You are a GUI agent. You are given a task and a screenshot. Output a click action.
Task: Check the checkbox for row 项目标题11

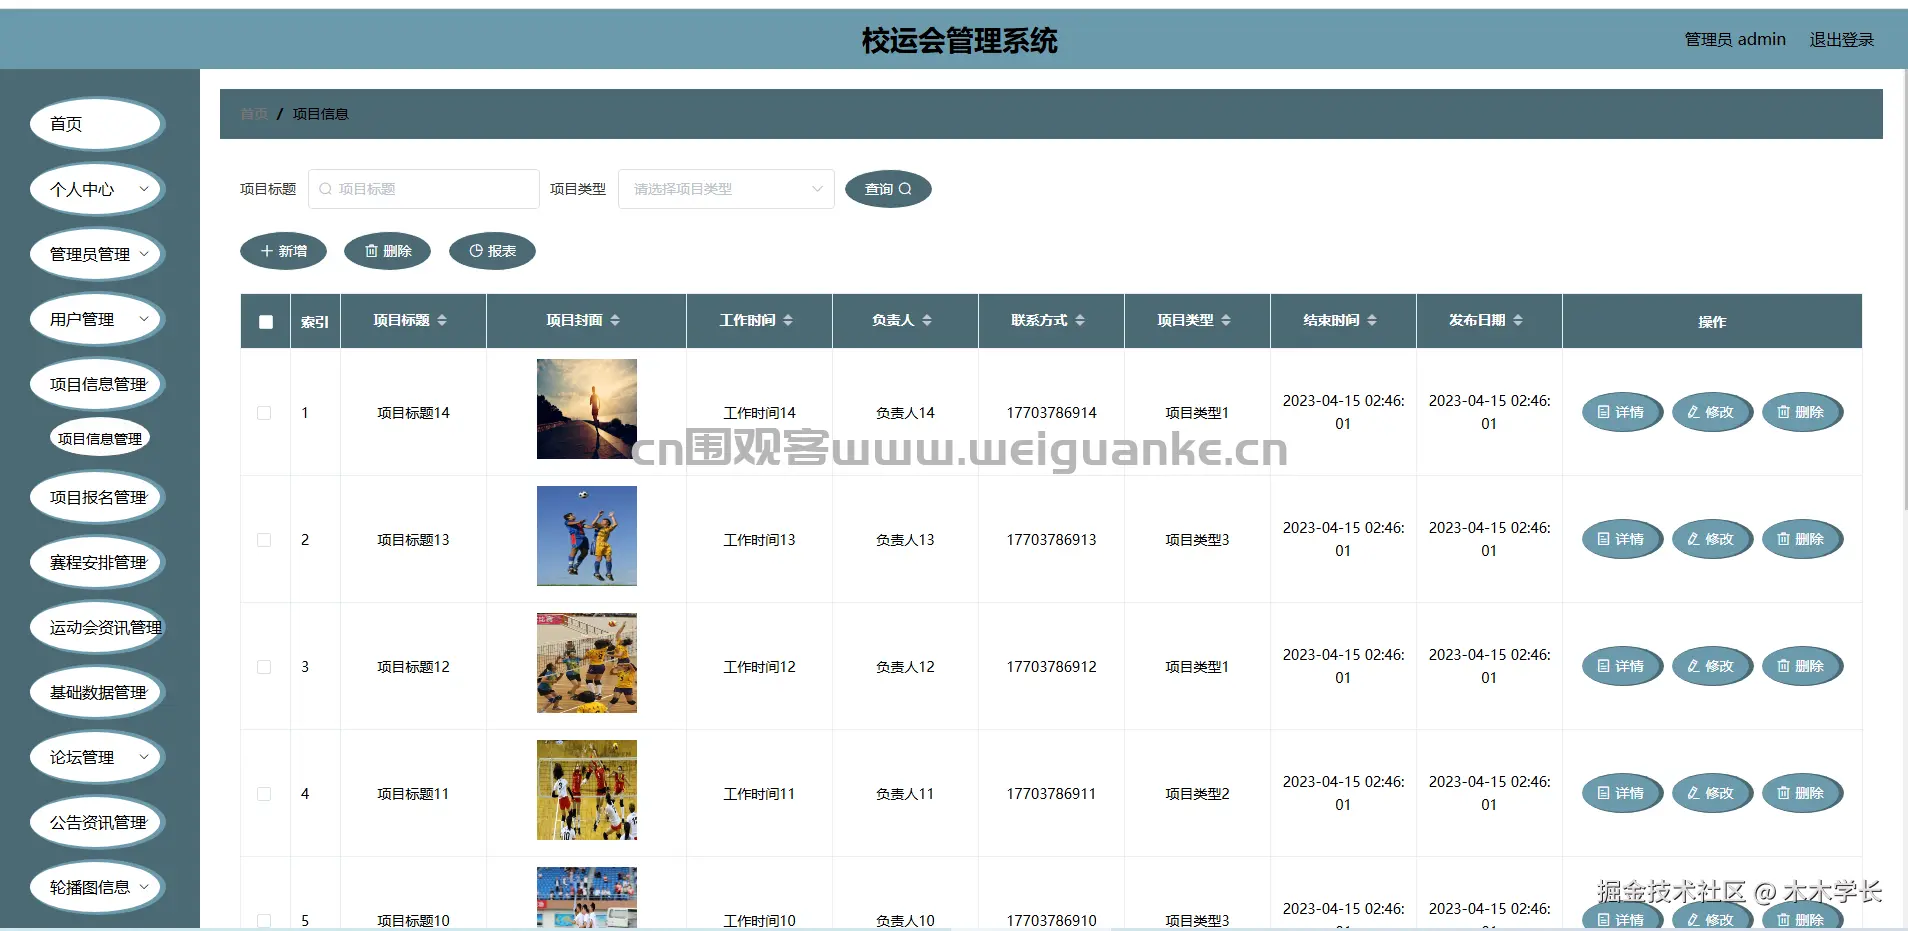264,794
